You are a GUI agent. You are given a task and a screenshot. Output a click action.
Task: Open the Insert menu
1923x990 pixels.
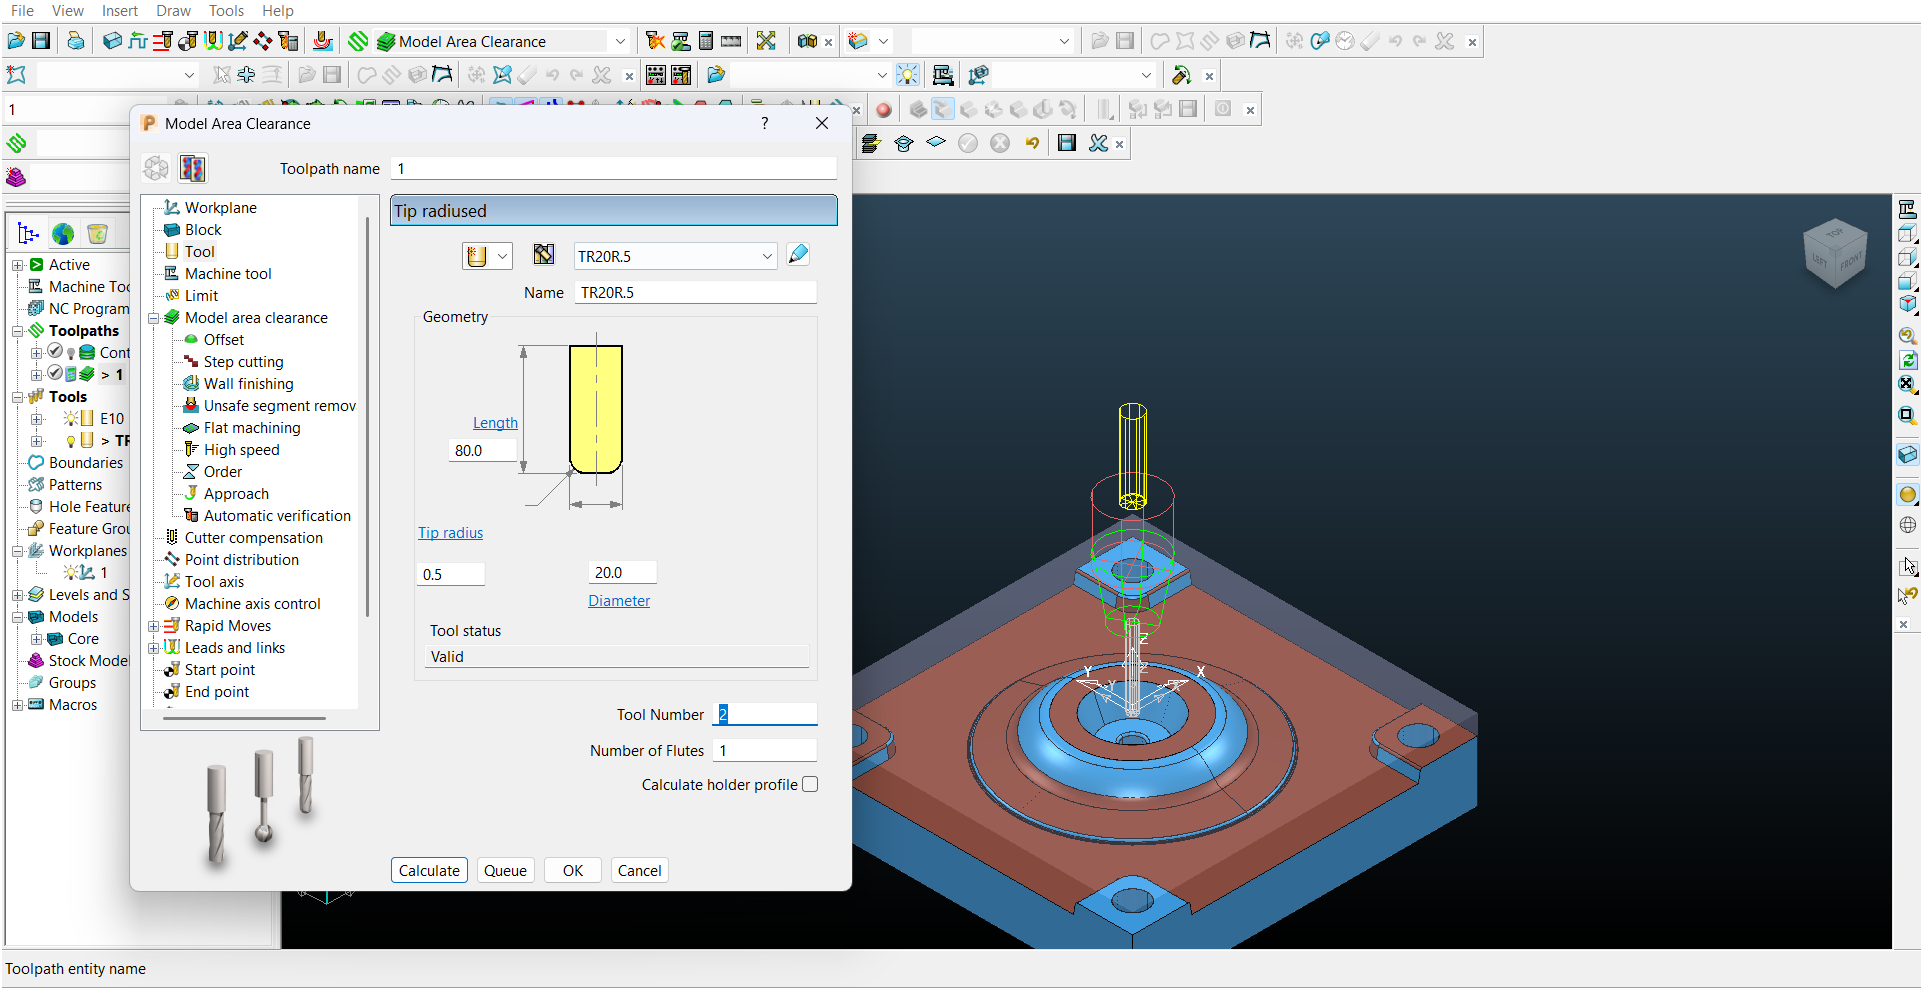click(x=119, y=11)
